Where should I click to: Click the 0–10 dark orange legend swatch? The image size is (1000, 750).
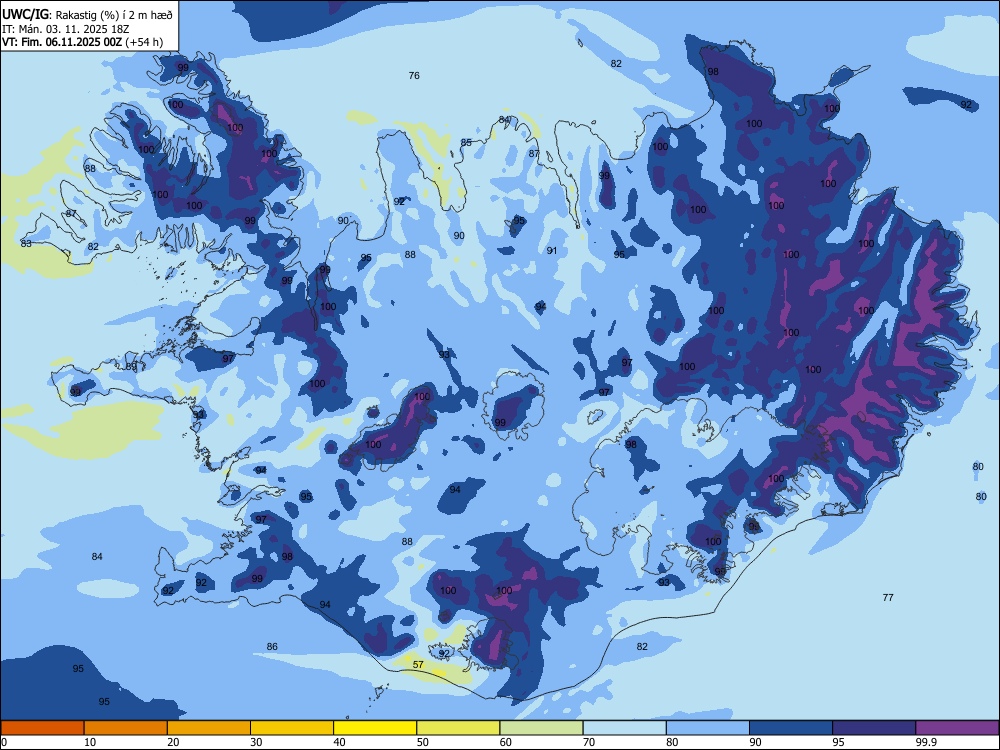pos(42,728)
